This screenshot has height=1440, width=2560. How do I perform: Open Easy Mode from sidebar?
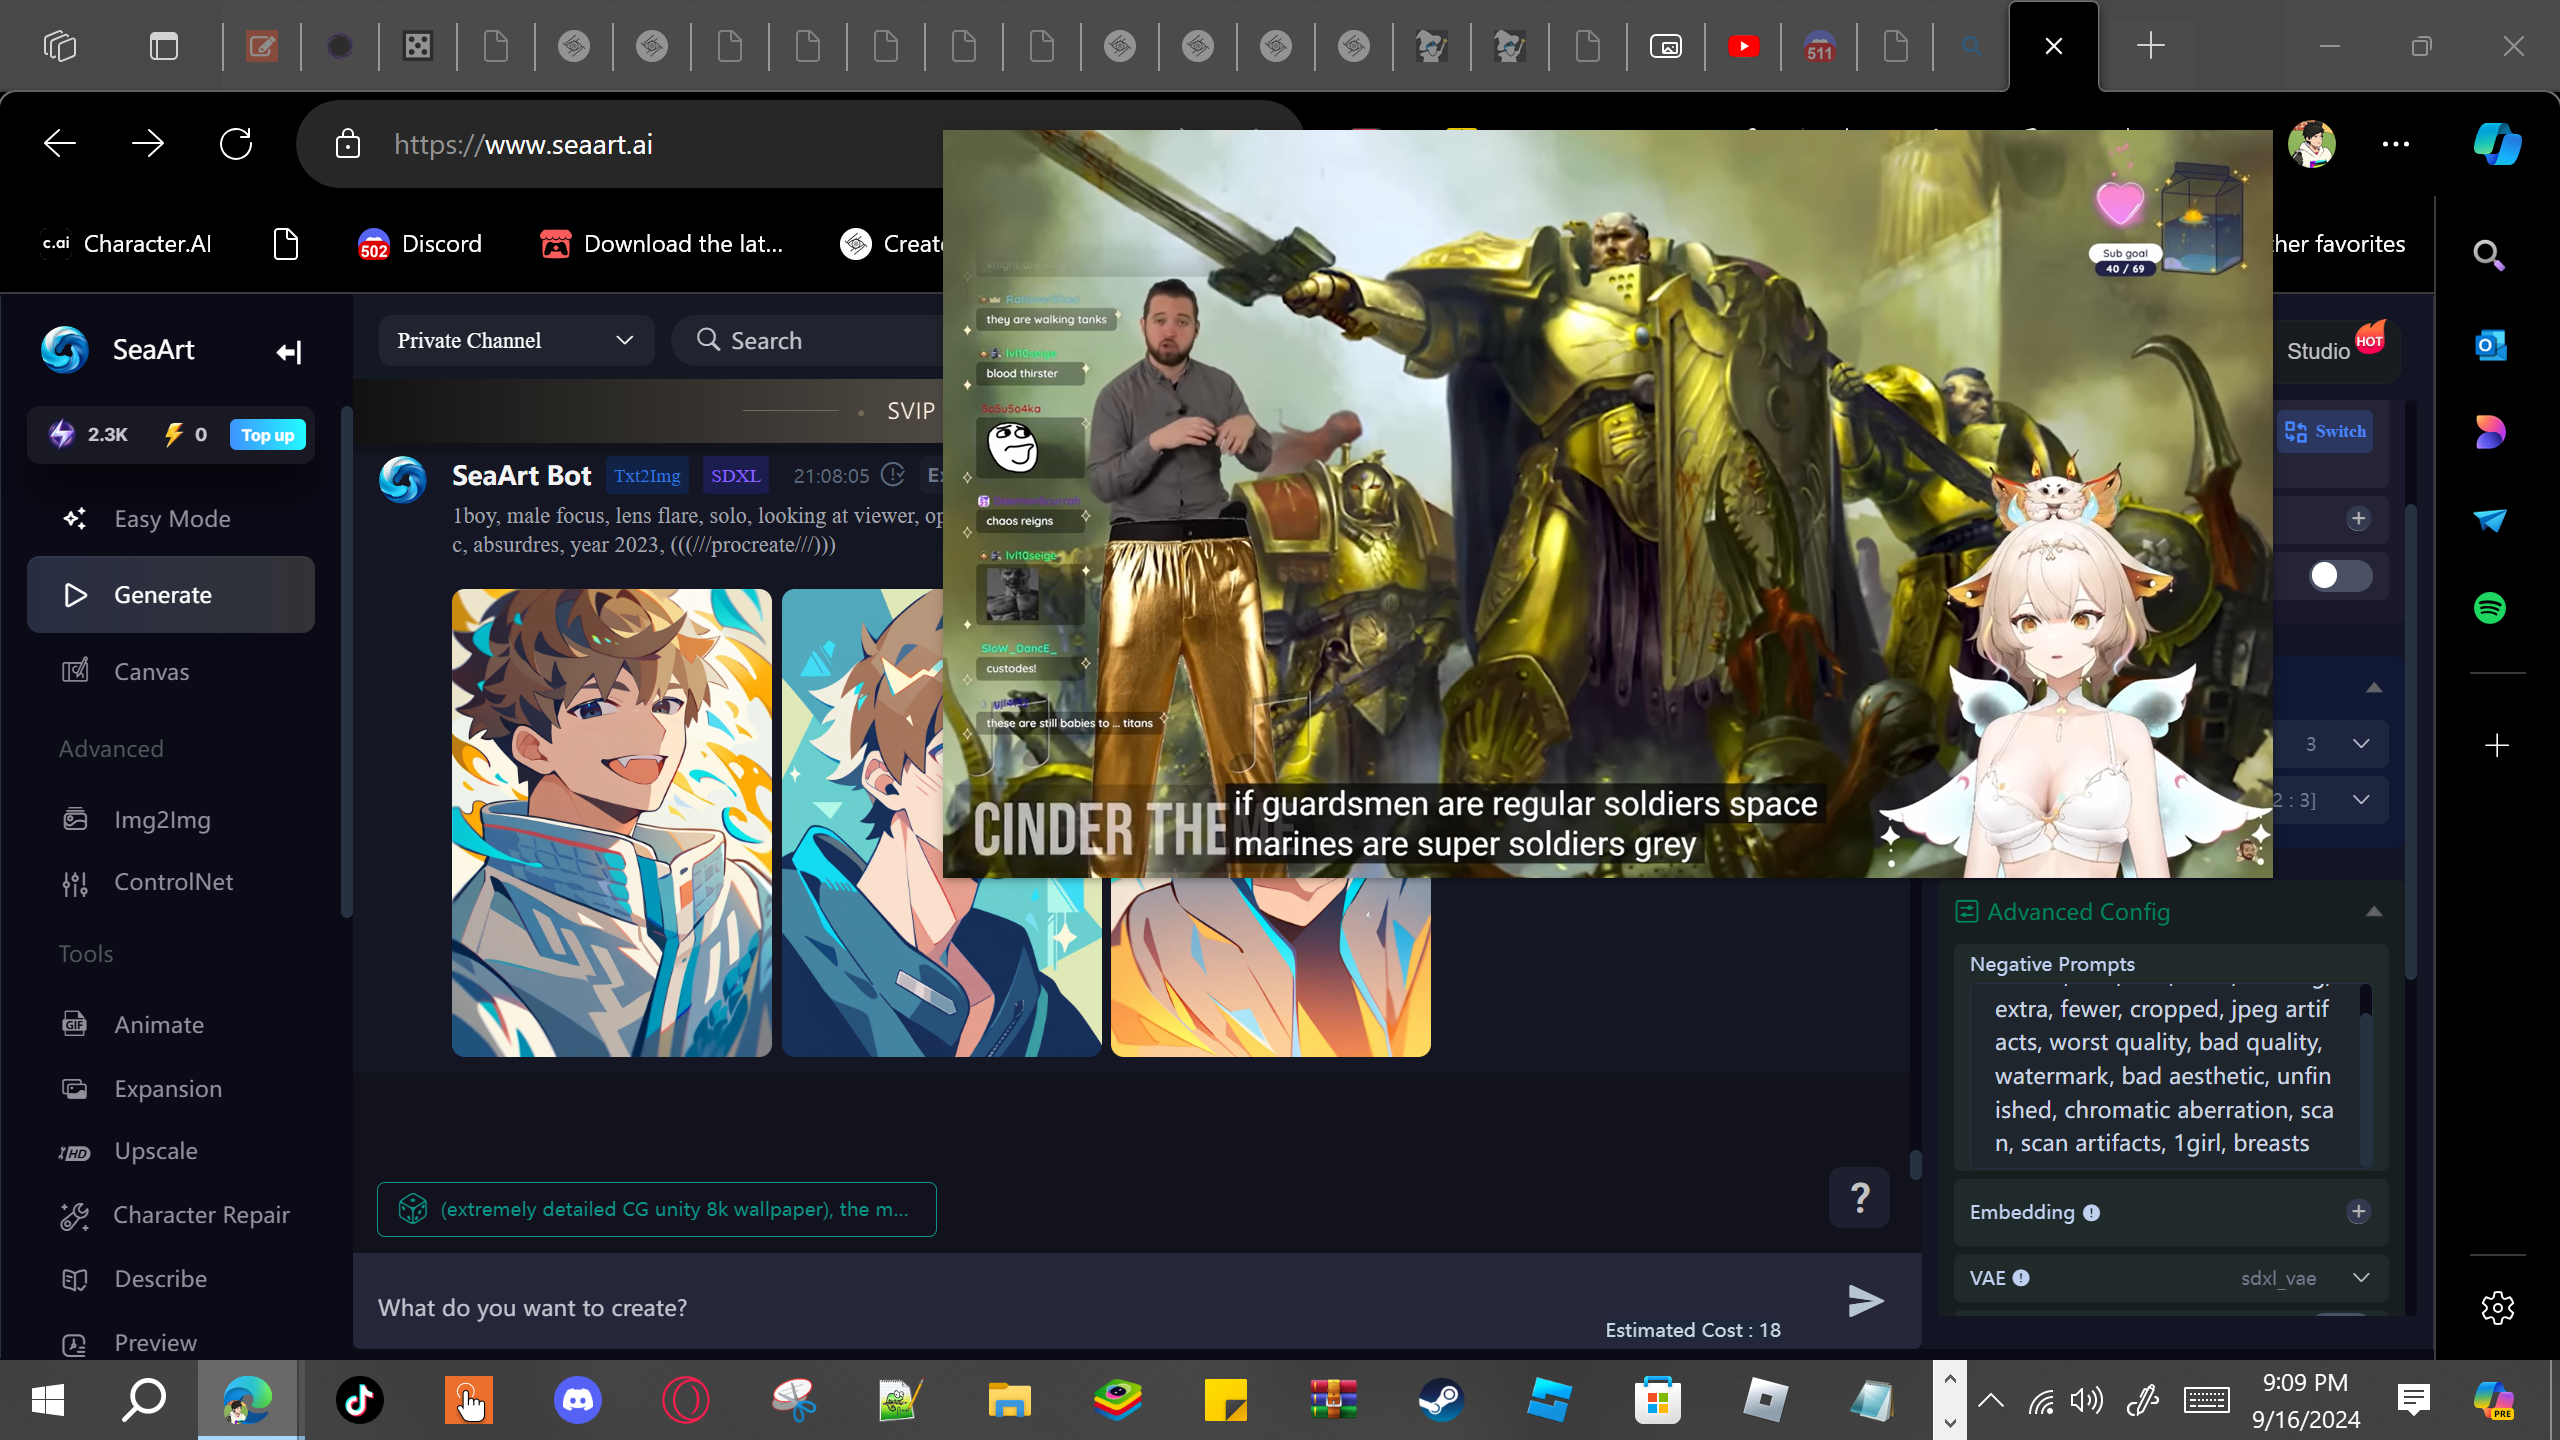pos(171,518)
